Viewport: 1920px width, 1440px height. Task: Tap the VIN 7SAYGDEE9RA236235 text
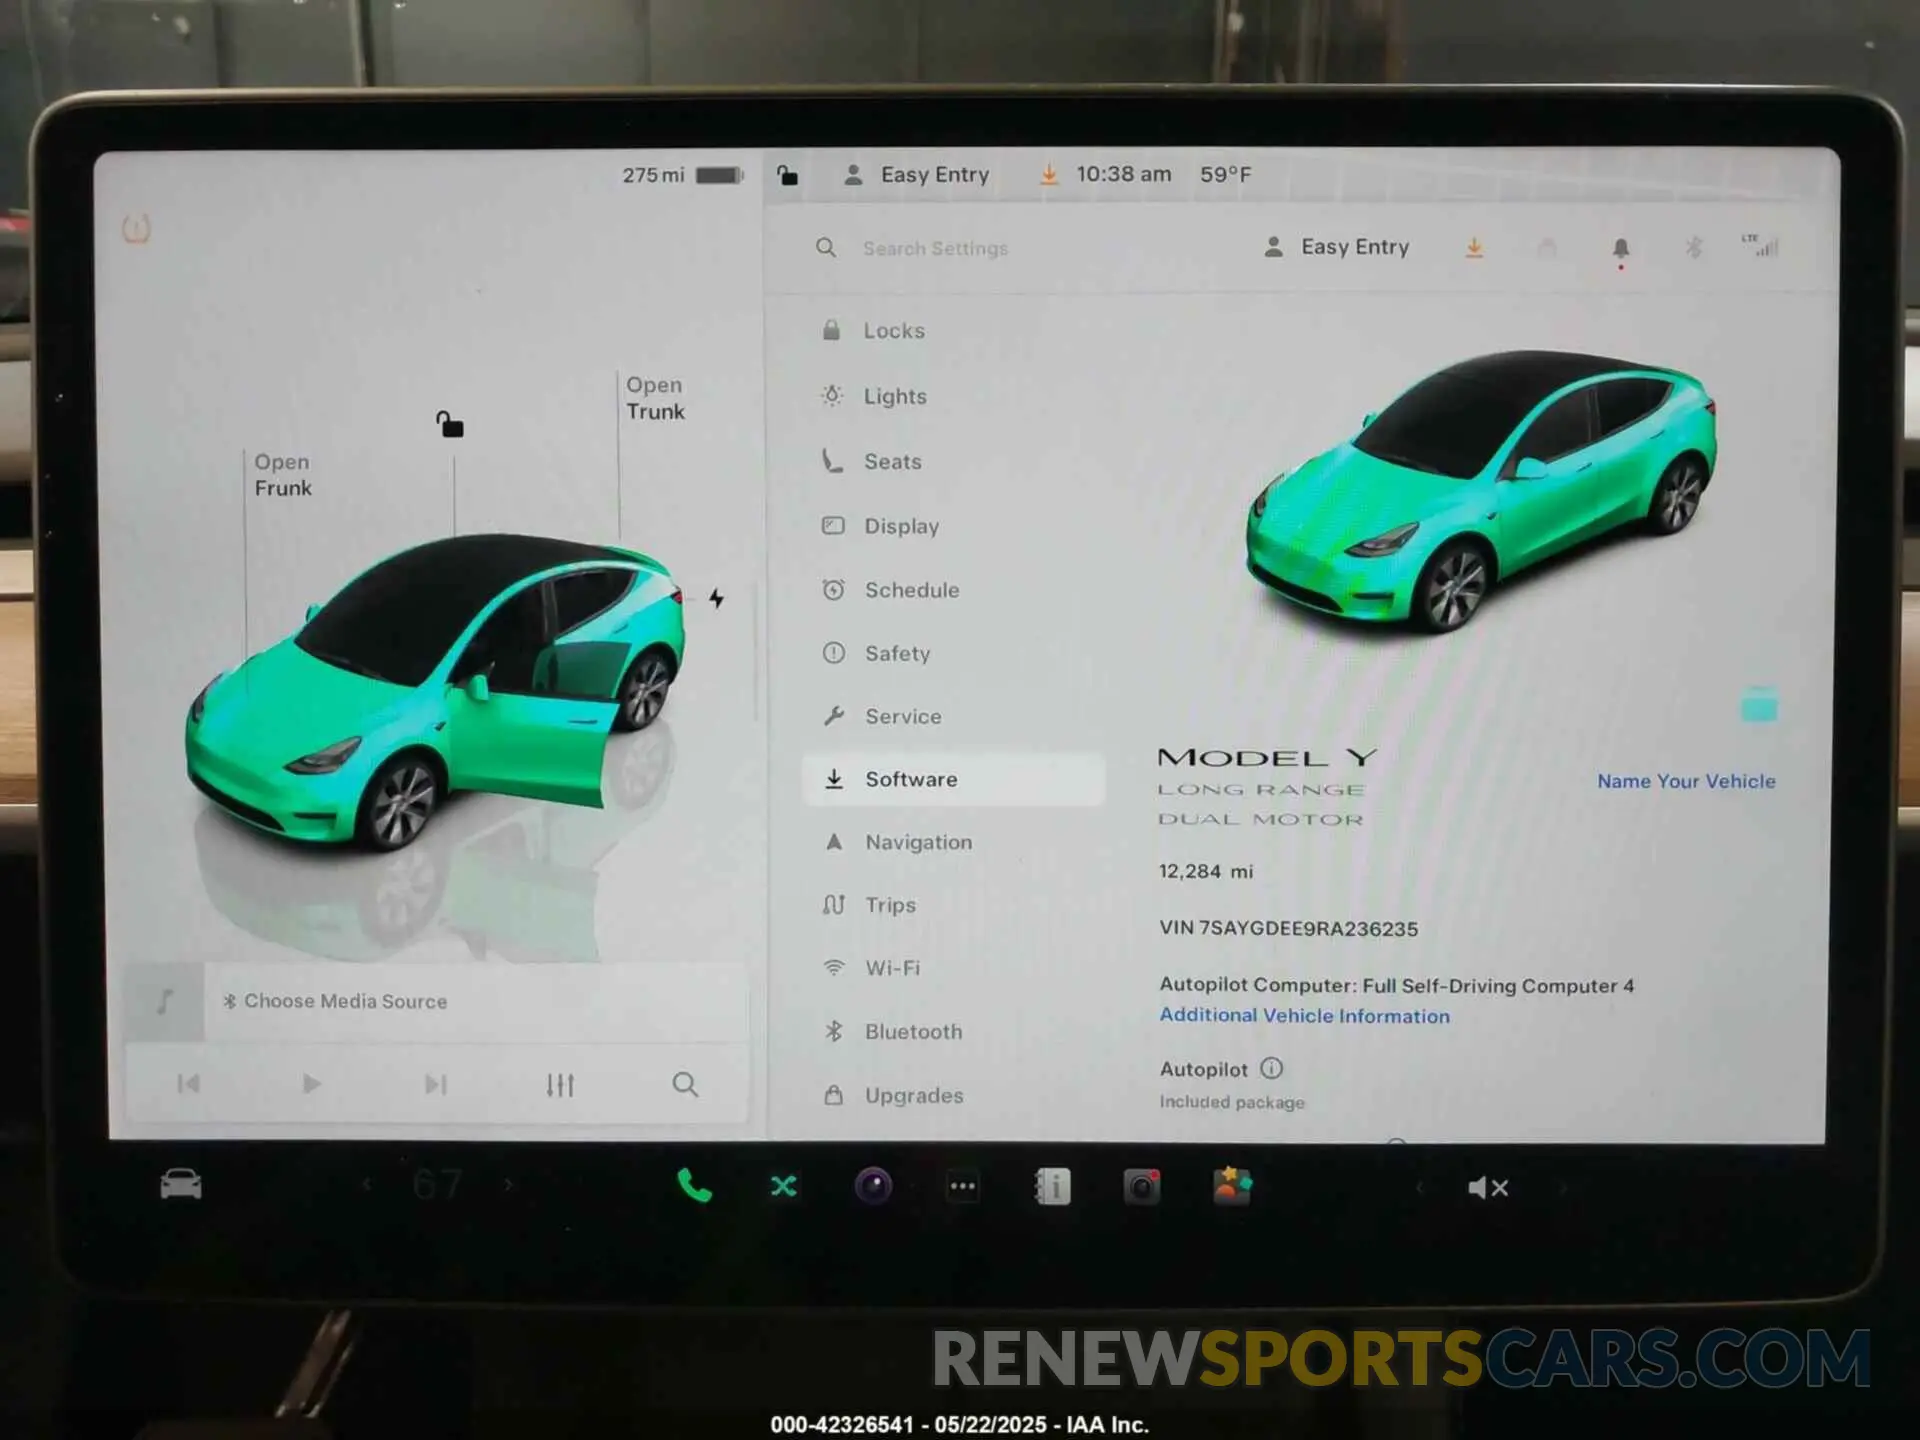pyautogui.click(x=1288, y=928)
